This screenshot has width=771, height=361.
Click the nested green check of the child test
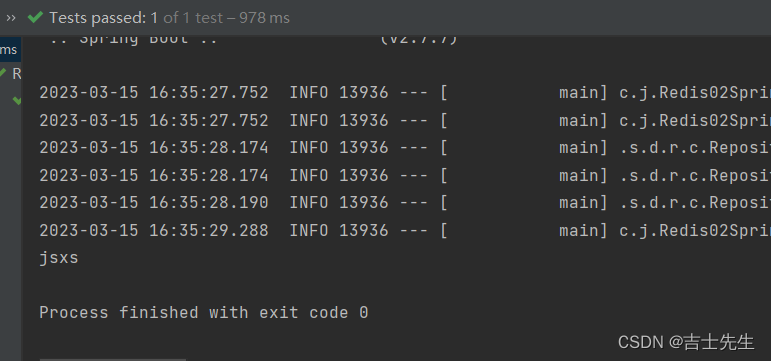point(17,101)
